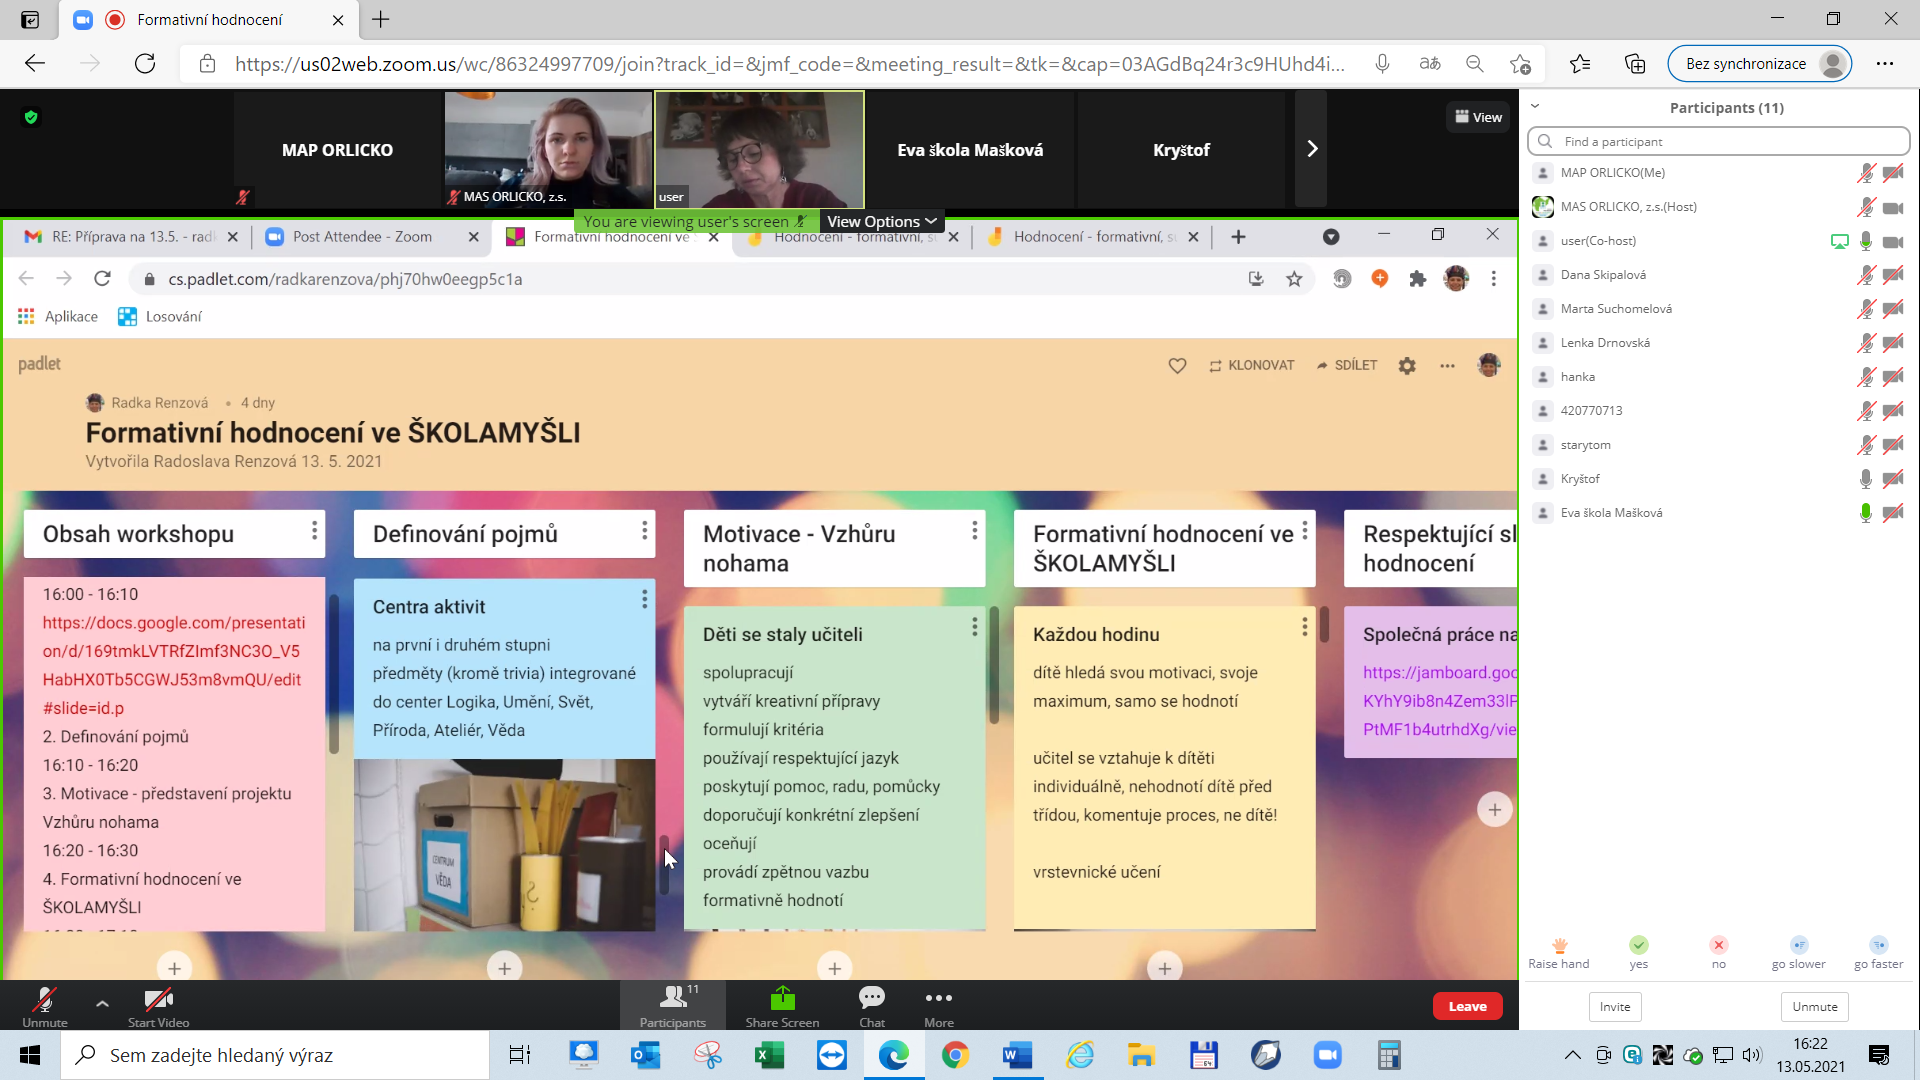Toggle the Unmute microphone button in the Zoom toolbar
This screenshot has width=1920, height=1080.
[x=44, y=1000]
